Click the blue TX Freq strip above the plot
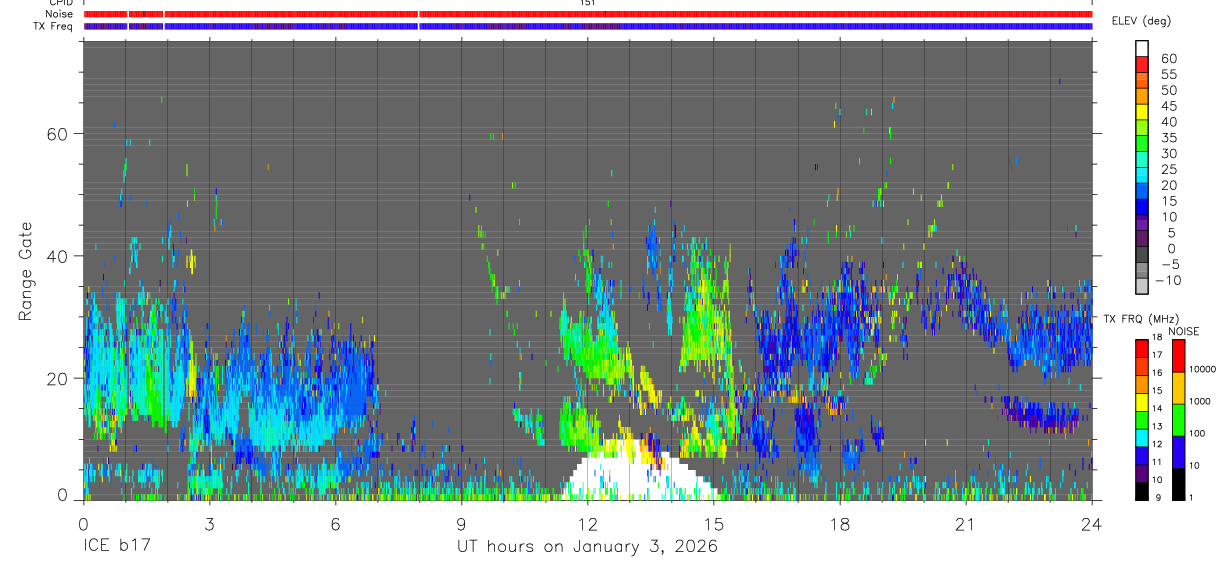The width and height of the screenshot is (1228, 567). click(x=587, y=26)
